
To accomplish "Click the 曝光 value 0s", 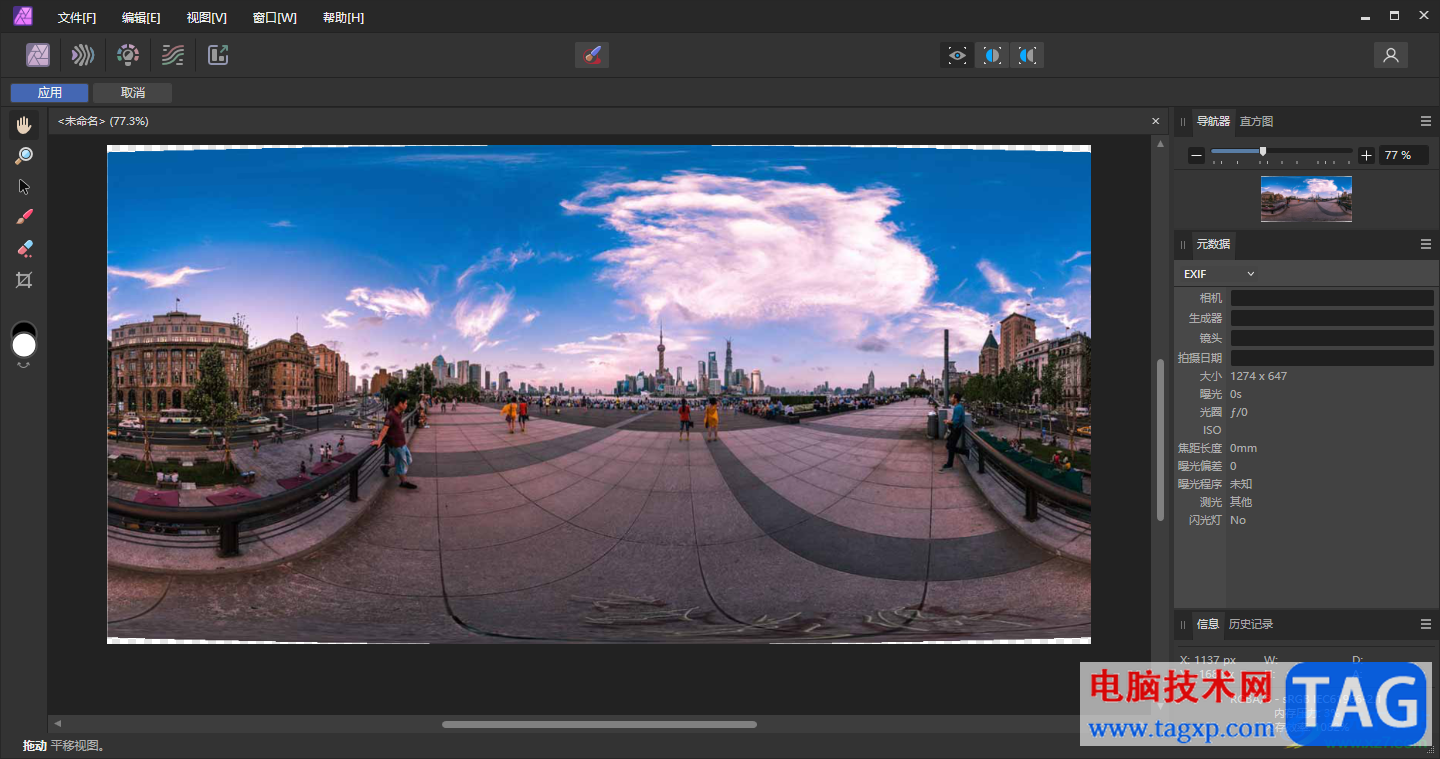I will [1236, 394].
